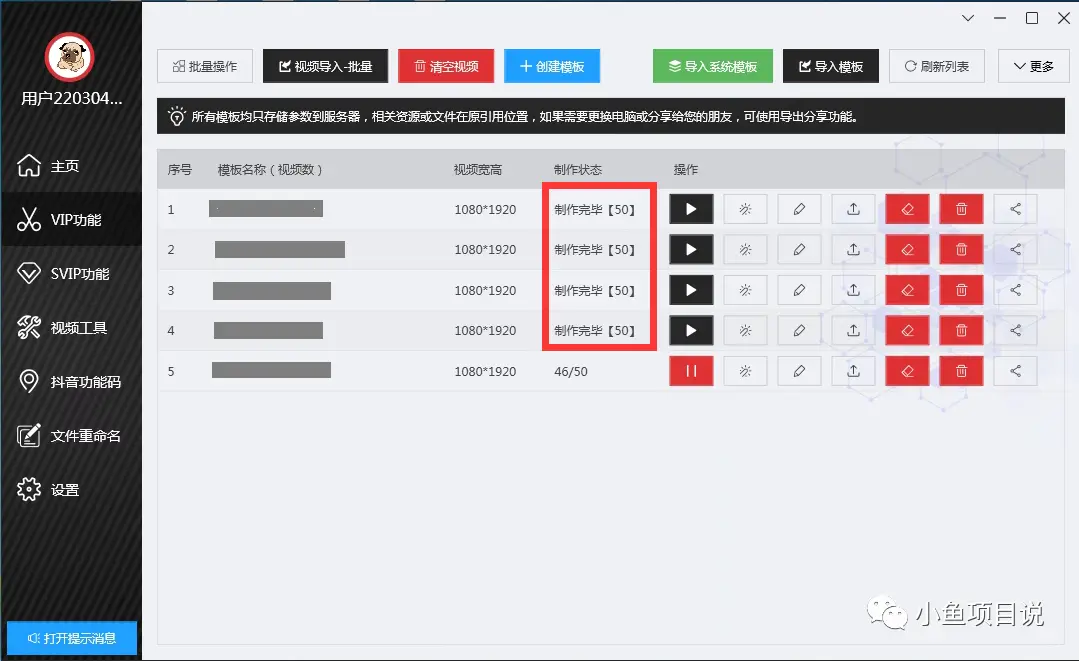Click the red eraser icon in row 3
The width and height of the screenshot is (1079, 661).
pos(908,290)
